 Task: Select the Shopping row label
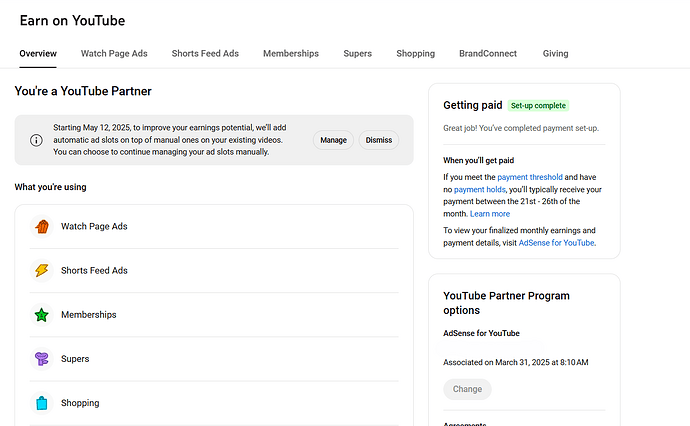click(x=80, y=403)
